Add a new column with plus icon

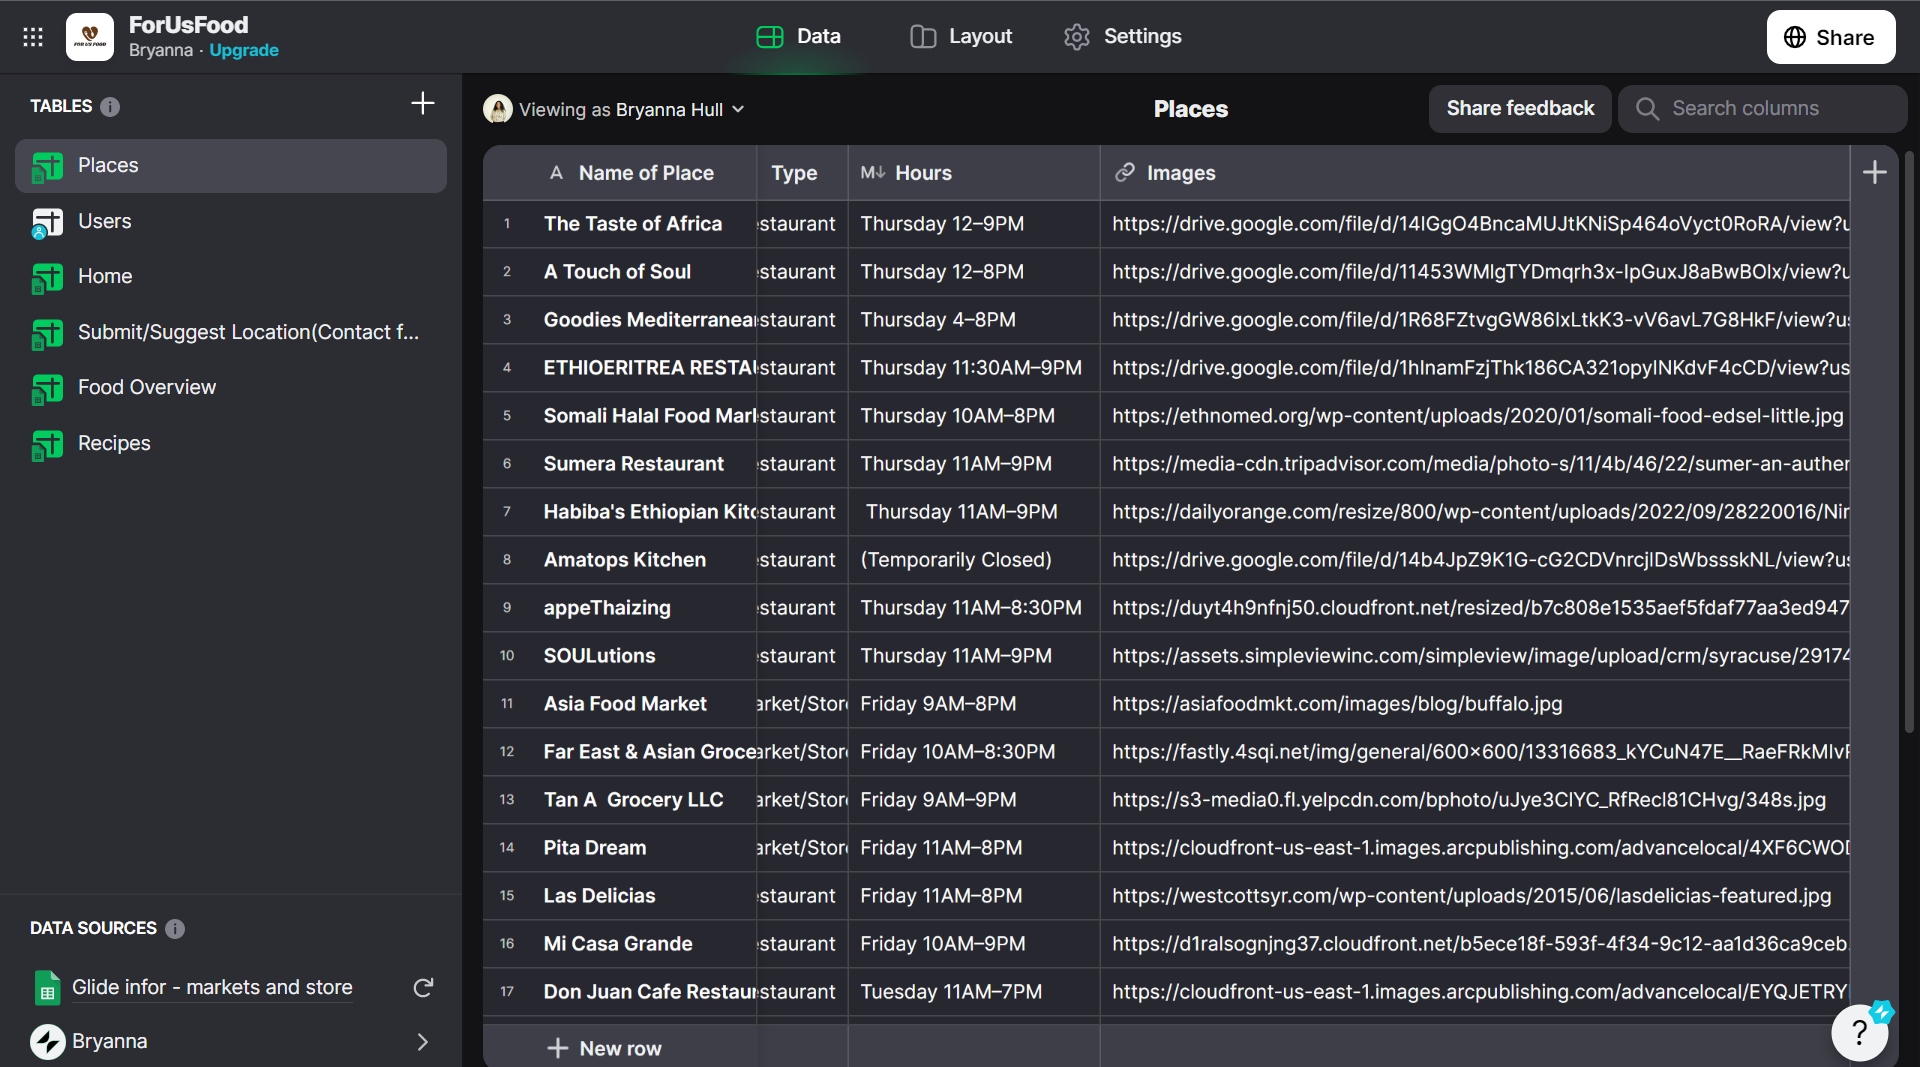(x=1875, y=173)
